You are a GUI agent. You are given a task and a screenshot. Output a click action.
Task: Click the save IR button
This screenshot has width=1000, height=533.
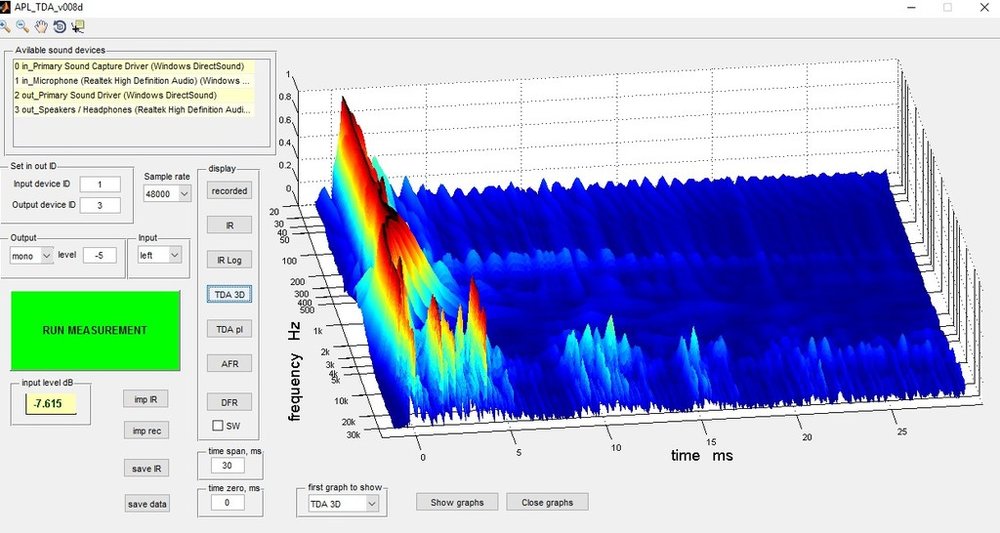(147, 469)
